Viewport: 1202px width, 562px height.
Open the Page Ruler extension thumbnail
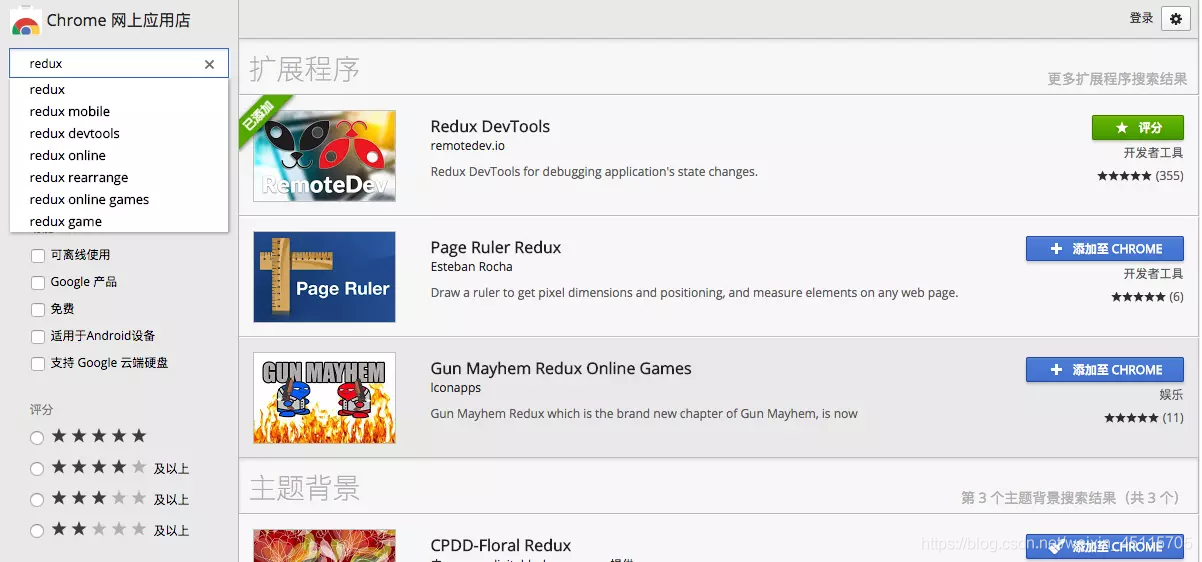coord(324,277)
